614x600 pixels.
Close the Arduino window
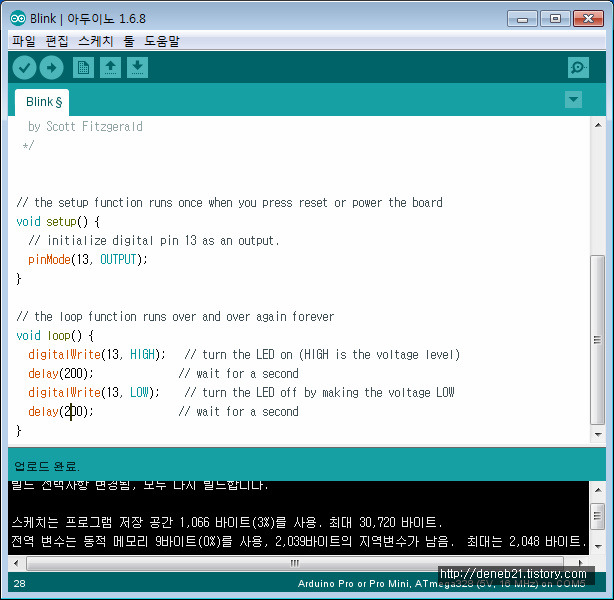coord(588,18)
